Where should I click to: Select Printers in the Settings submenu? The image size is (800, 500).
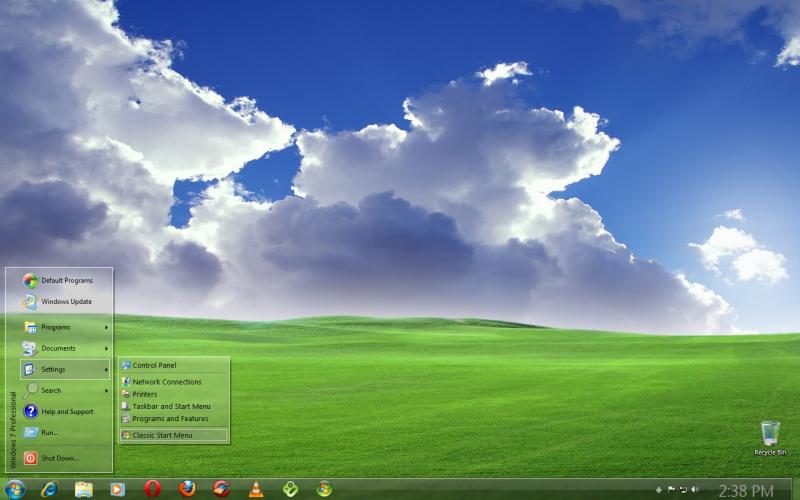(x=173, y=394)
